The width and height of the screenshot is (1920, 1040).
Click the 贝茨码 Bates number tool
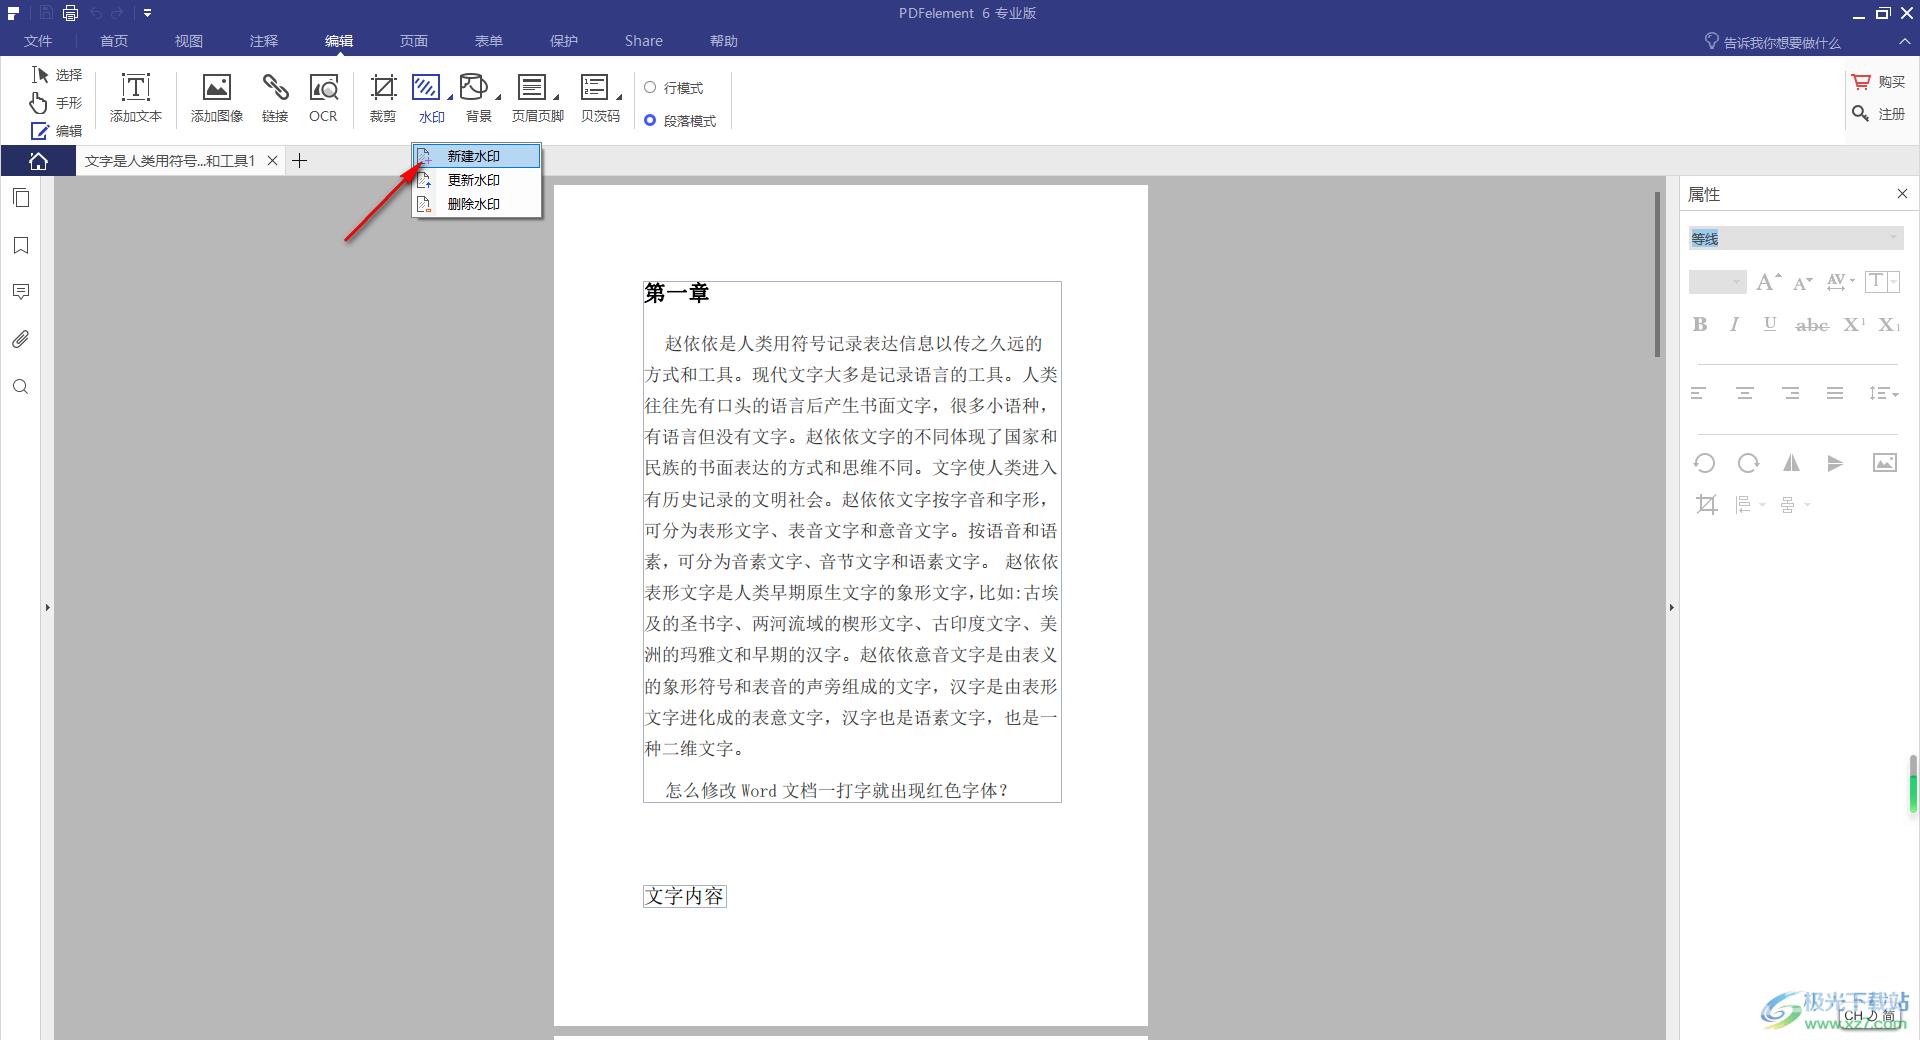pos(600,98)
